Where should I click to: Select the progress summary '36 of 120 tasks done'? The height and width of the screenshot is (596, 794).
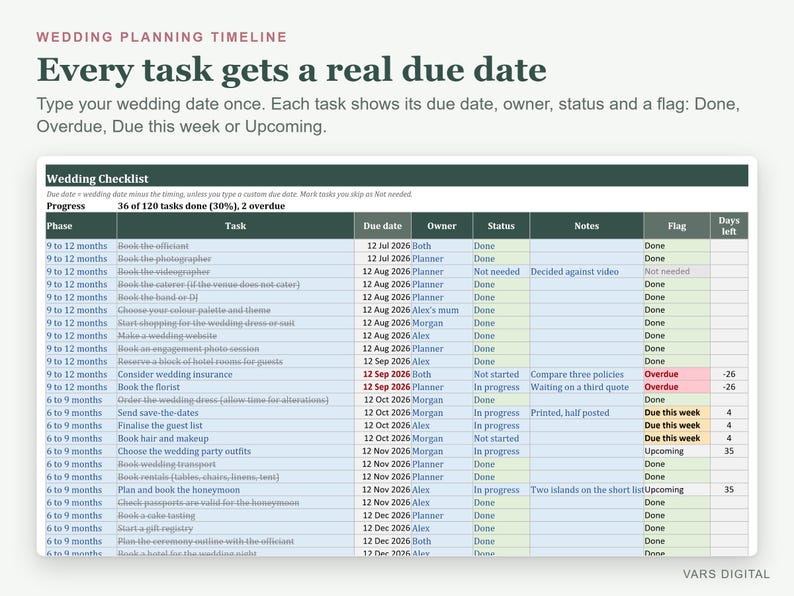pyautogui.click(x=201, y=206)
